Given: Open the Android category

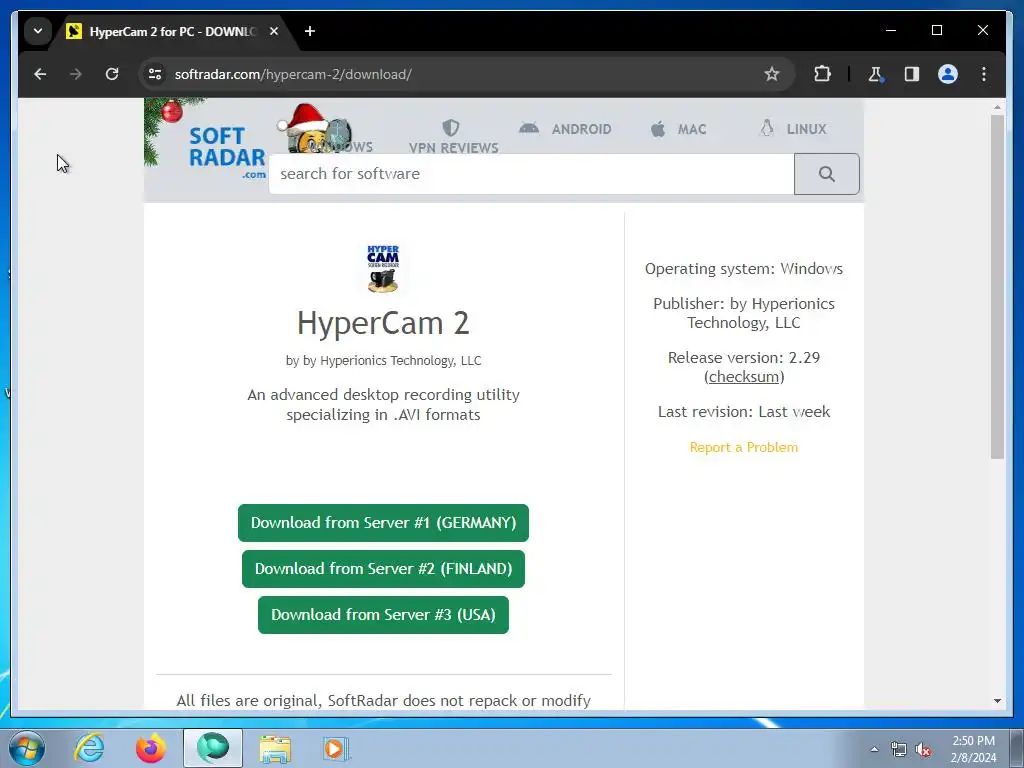Looking at the screenshot, I should point(566,129).
